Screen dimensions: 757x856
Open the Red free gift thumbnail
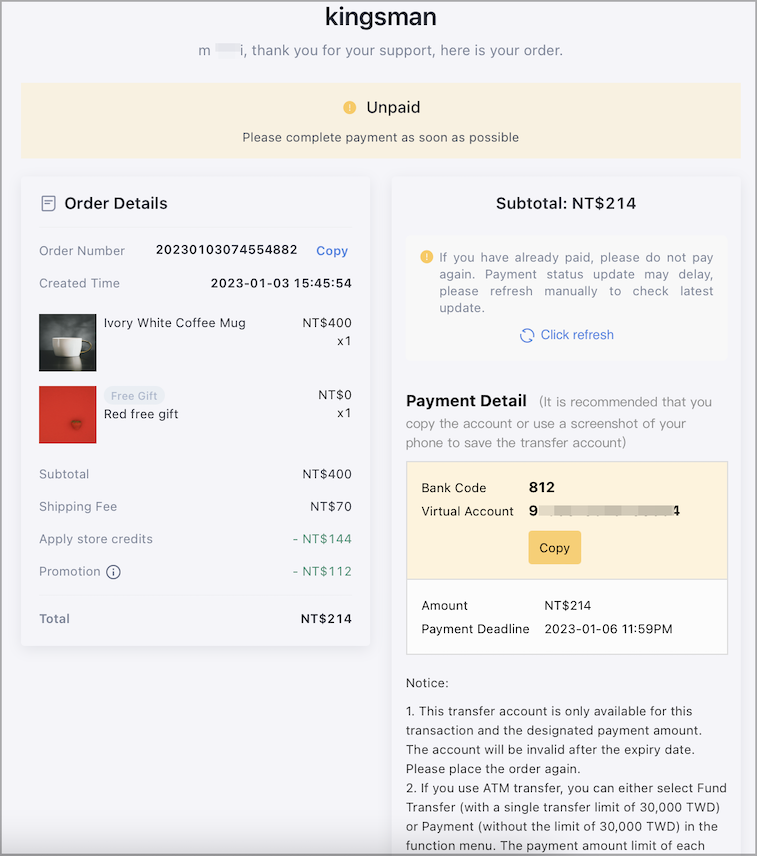[68, 415]
